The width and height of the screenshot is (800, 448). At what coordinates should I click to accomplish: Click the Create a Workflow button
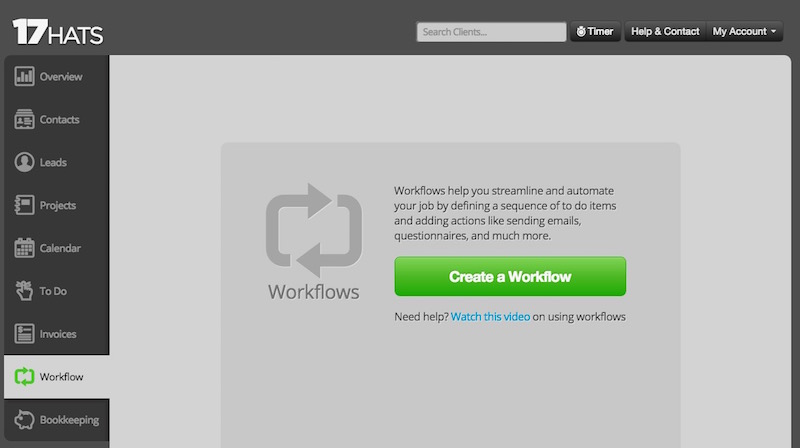(510, 277)
